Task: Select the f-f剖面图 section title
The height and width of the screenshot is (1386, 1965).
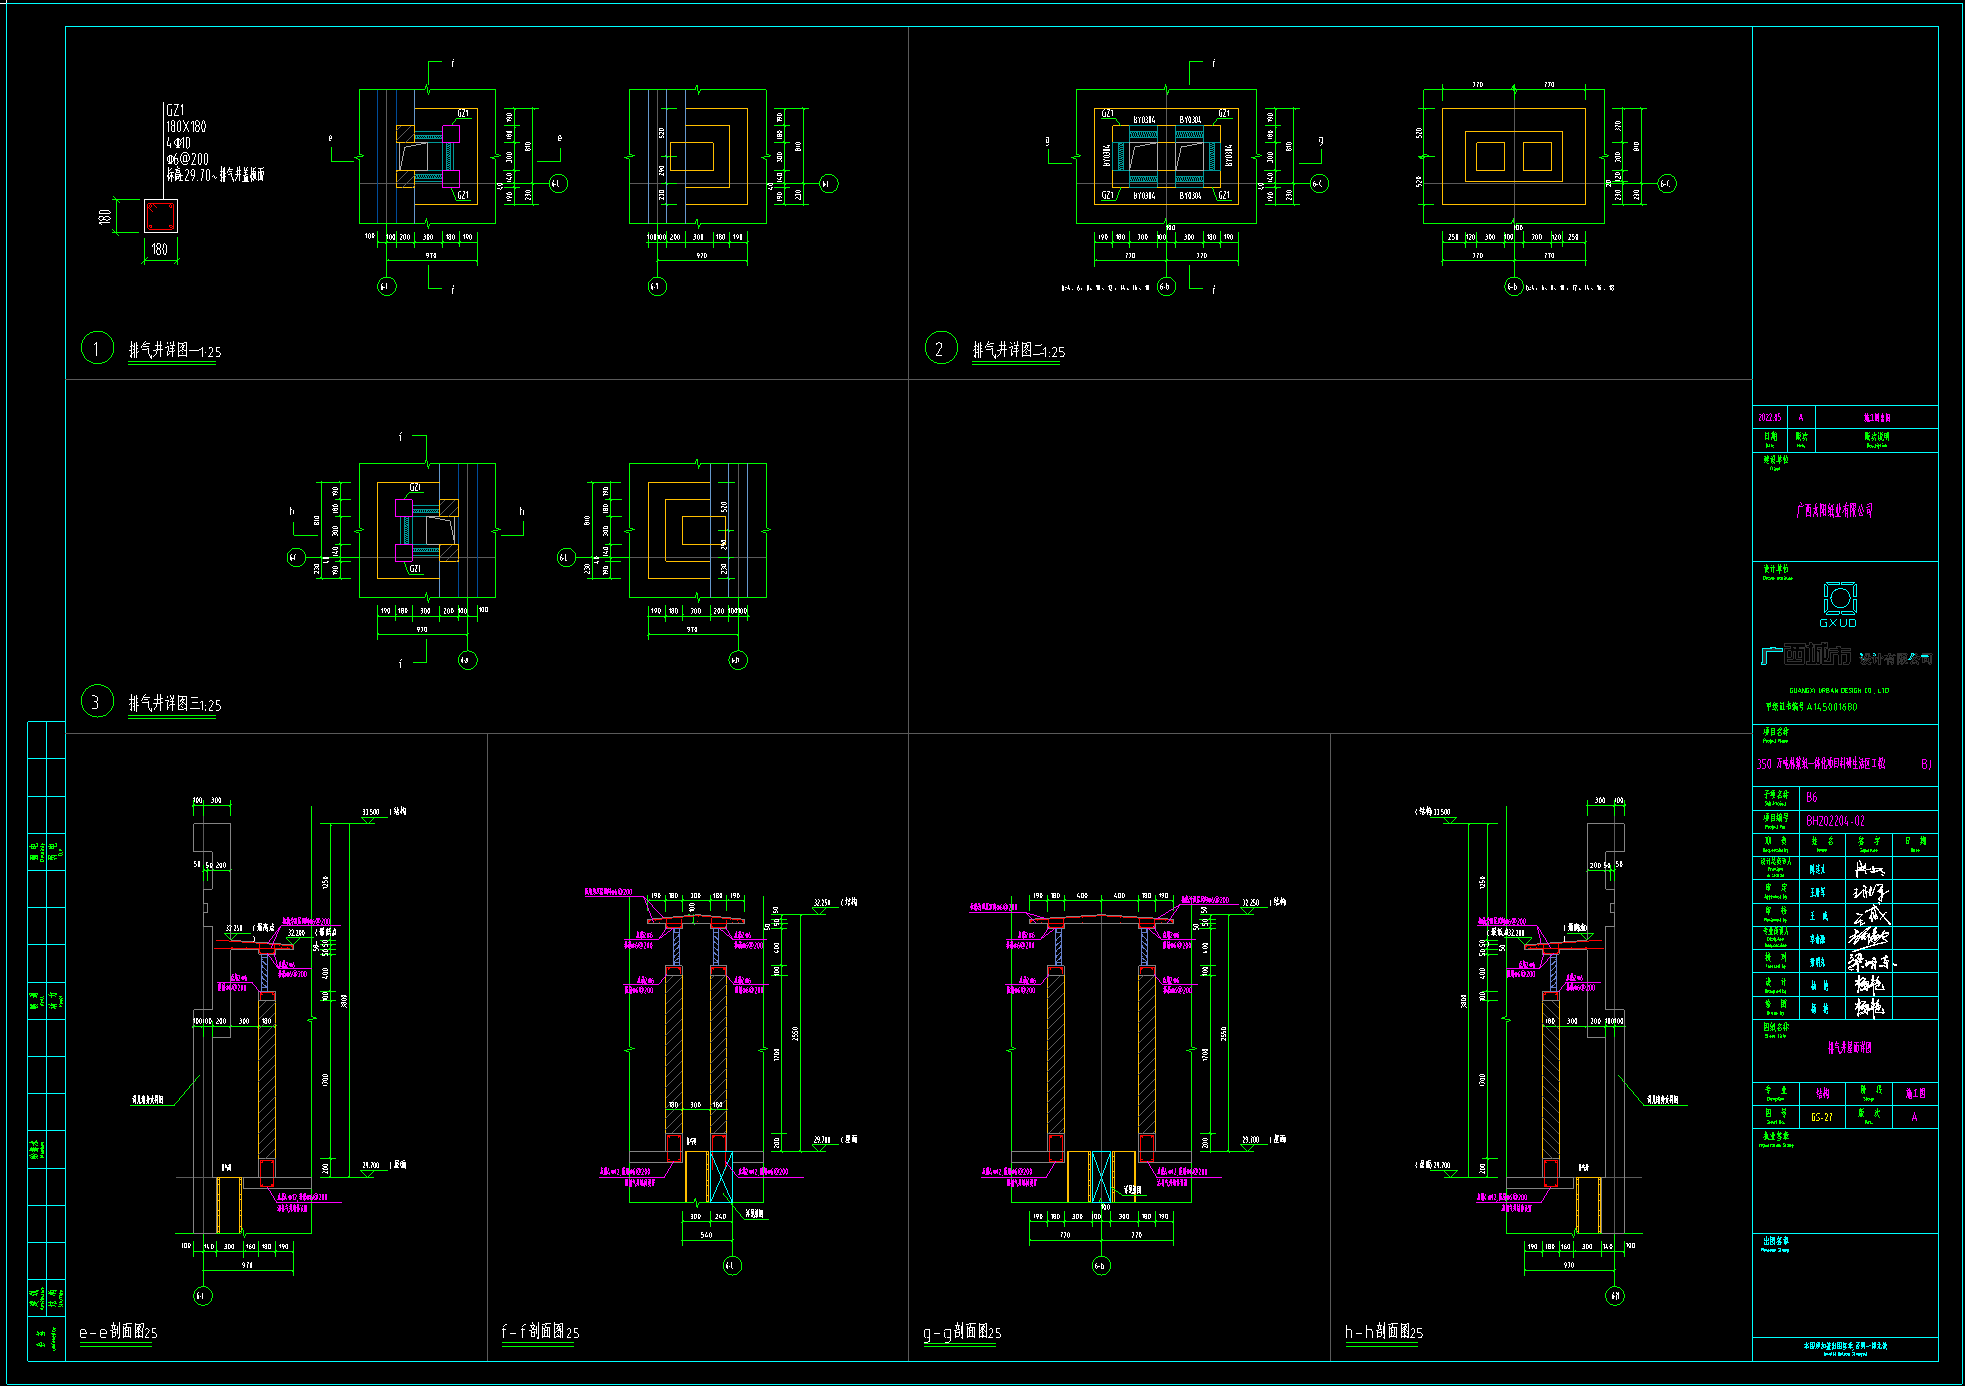Action: pyautogui.click(x=540, y=1331)
